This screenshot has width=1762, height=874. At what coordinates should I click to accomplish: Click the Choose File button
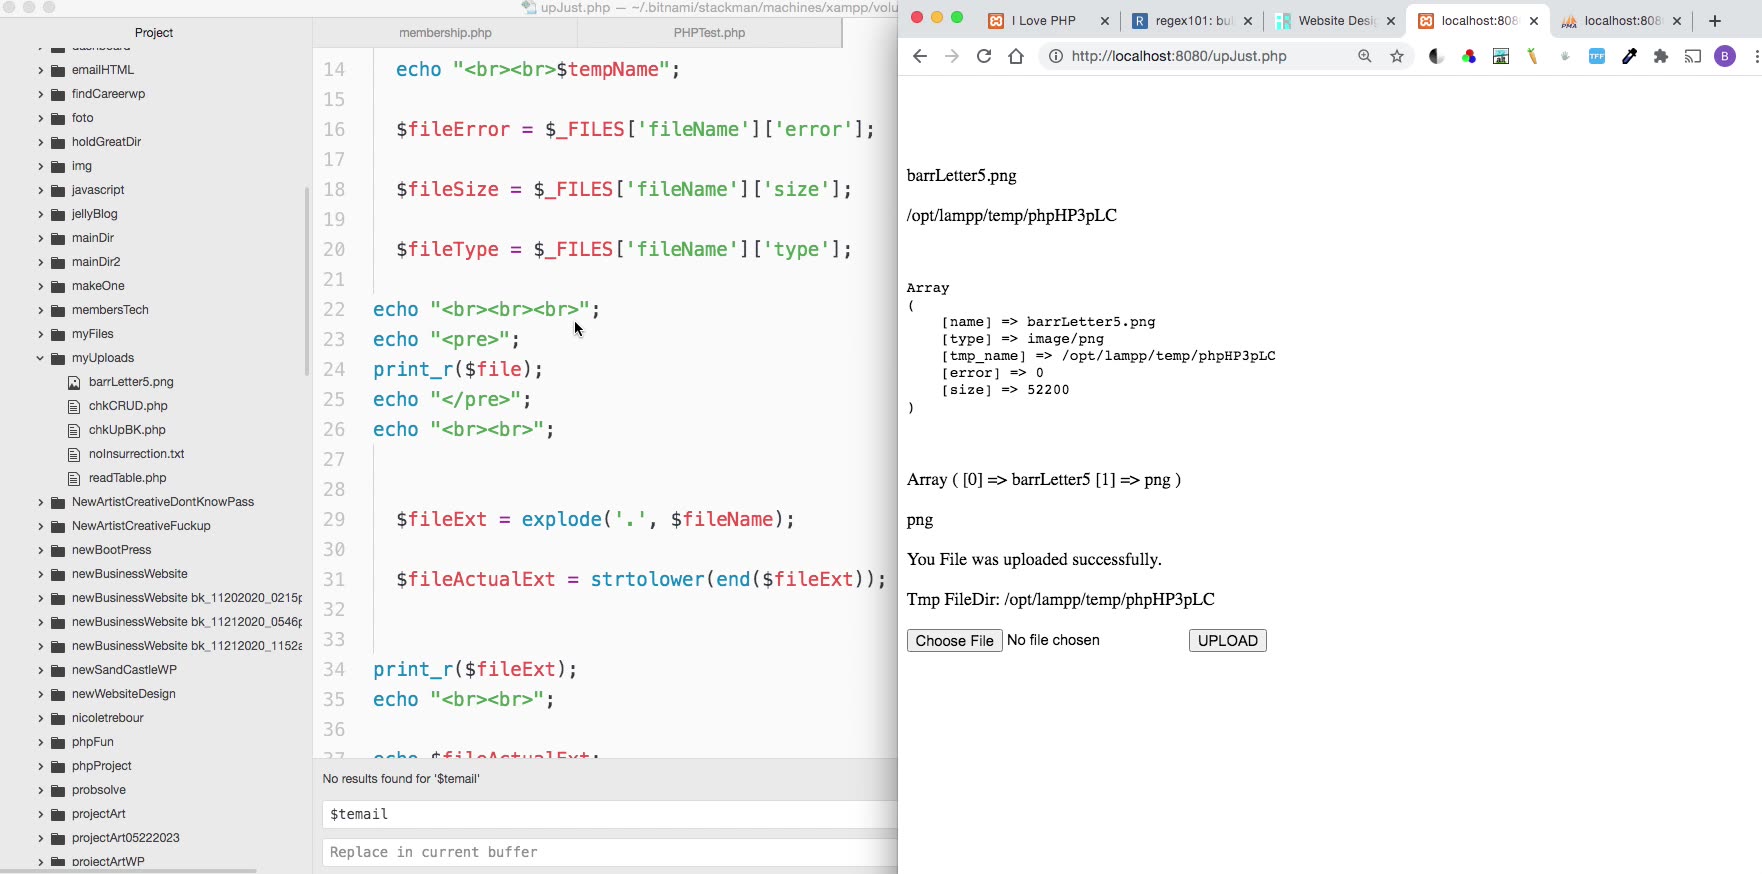(954, 640)
